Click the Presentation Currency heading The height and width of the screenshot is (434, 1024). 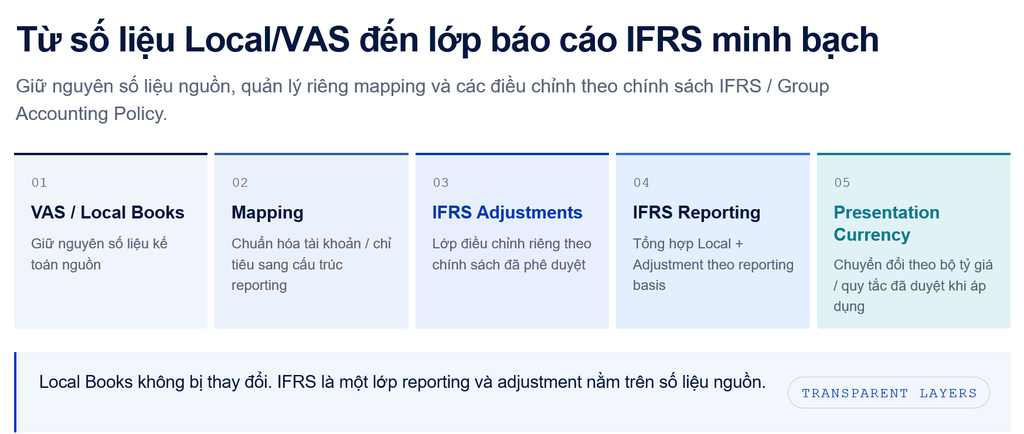tap(886, 223)
